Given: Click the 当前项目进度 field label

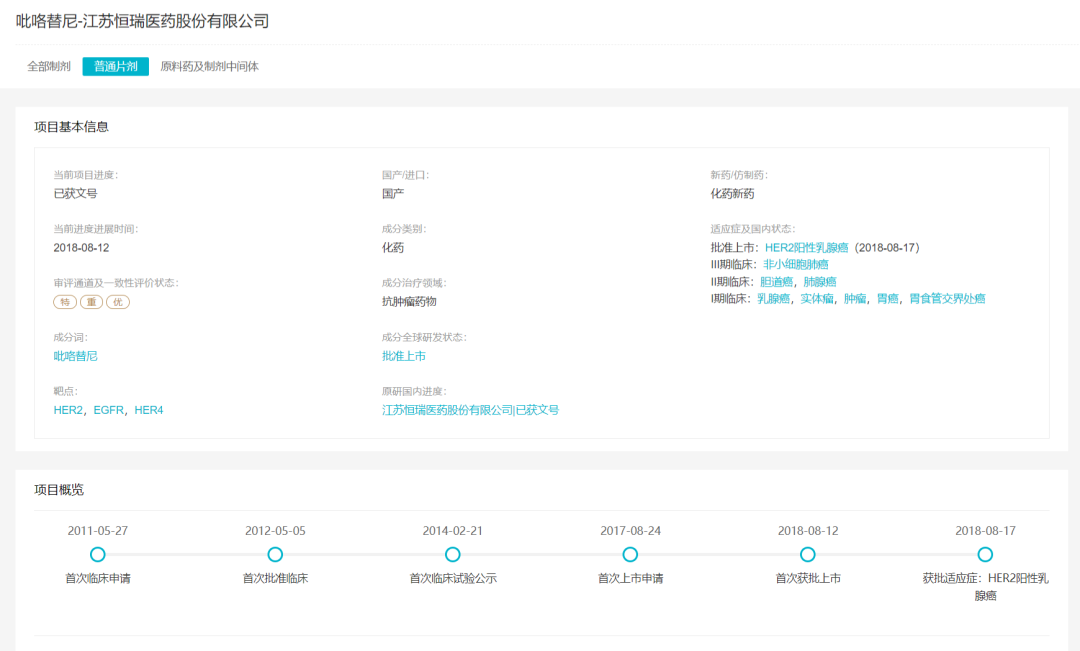Looking at the screenshot, I should [86, 175].
